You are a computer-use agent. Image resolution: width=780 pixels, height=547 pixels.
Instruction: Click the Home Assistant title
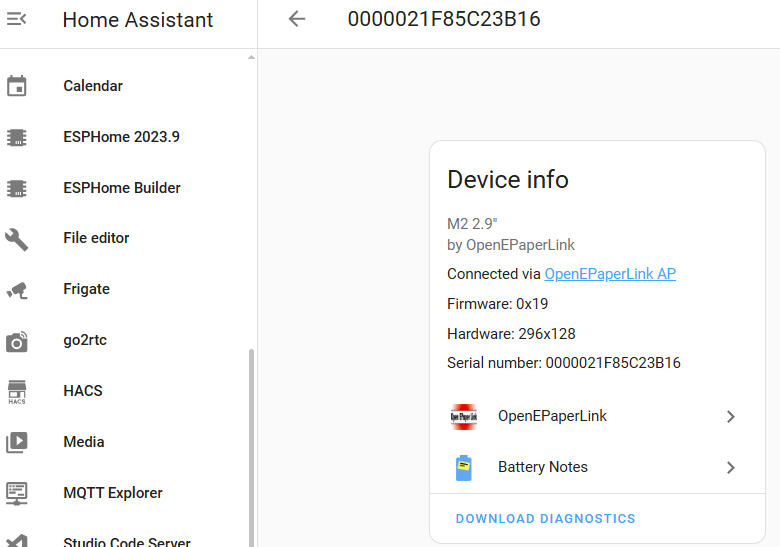pos(138,20)
